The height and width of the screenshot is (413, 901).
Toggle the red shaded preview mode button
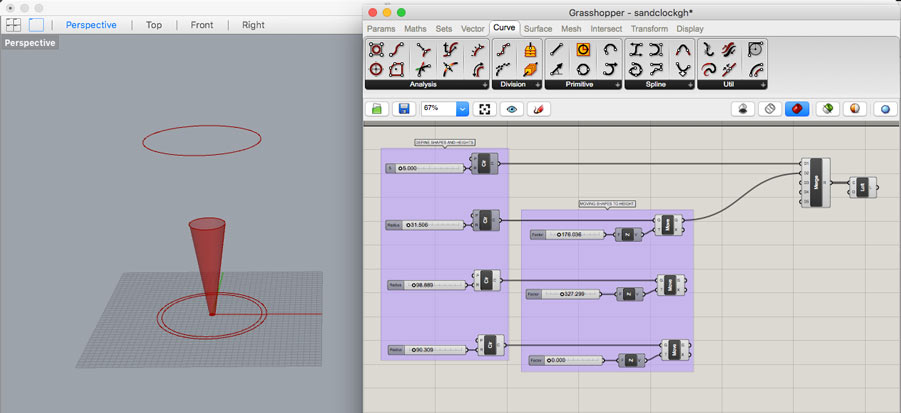(x=797, y=108)
